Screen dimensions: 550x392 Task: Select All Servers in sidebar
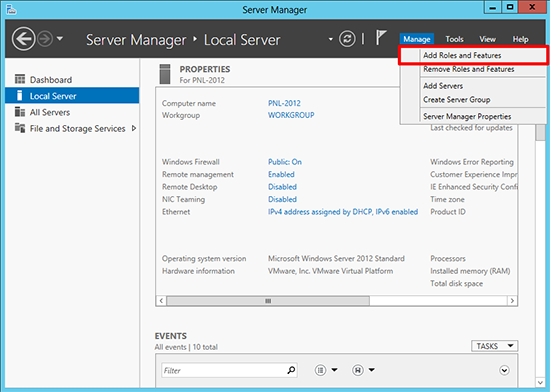(72, 112)
